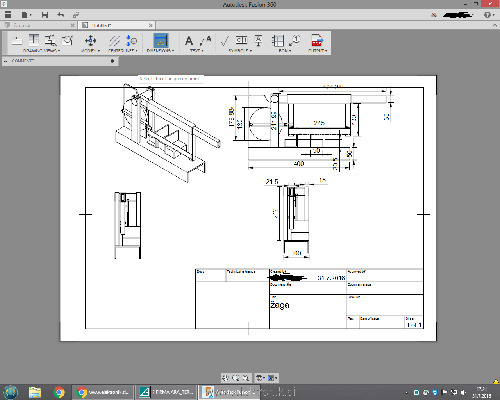Select the "400" dimension text
This screenshot has height=400, width=500.
[299, 163]
